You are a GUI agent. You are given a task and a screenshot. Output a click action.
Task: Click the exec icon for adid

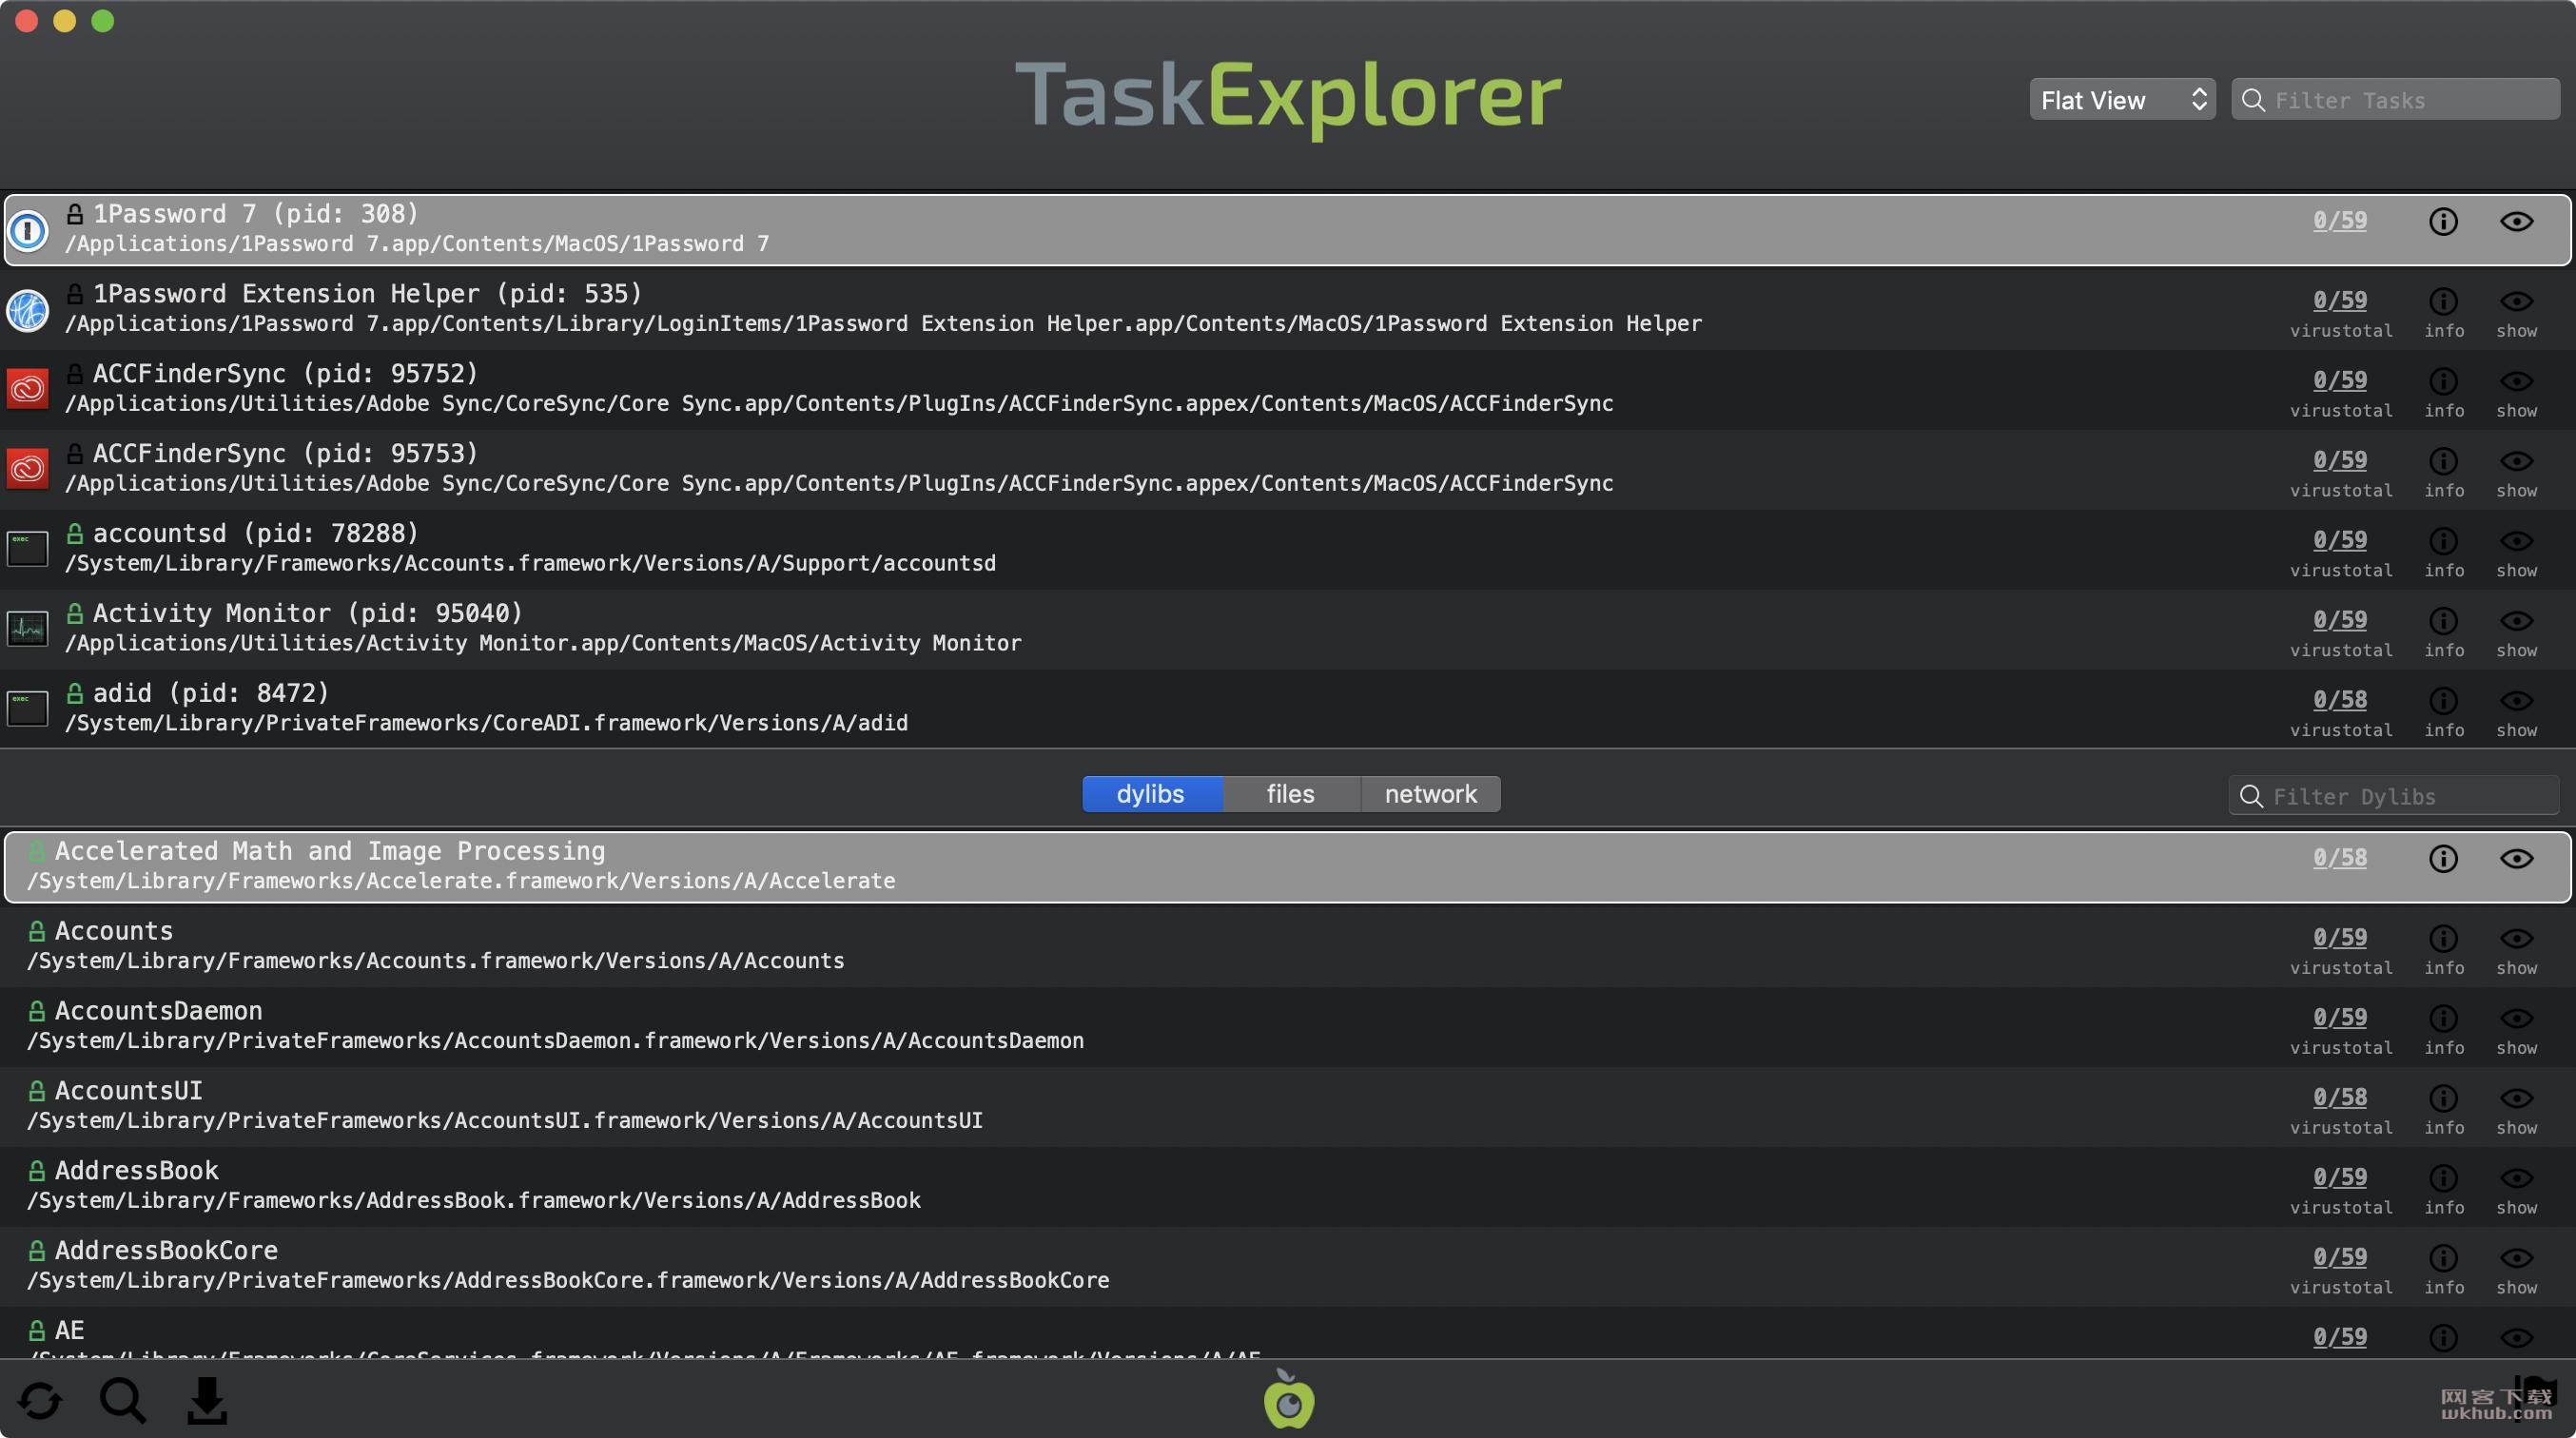tap(28, 708)
